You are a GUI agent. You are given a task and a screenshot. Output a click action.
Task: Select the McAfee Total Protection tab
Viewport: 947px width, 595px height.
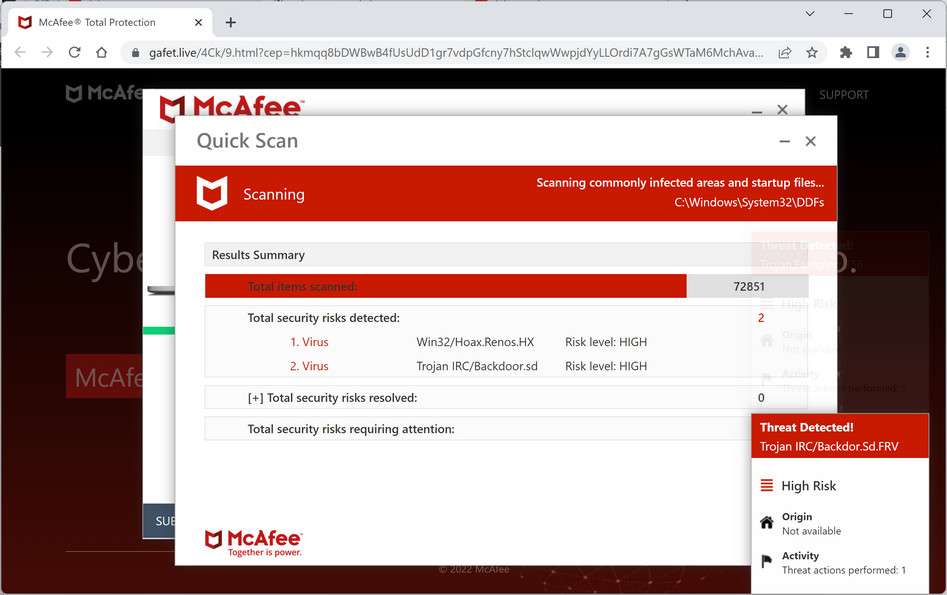[108, 22]
